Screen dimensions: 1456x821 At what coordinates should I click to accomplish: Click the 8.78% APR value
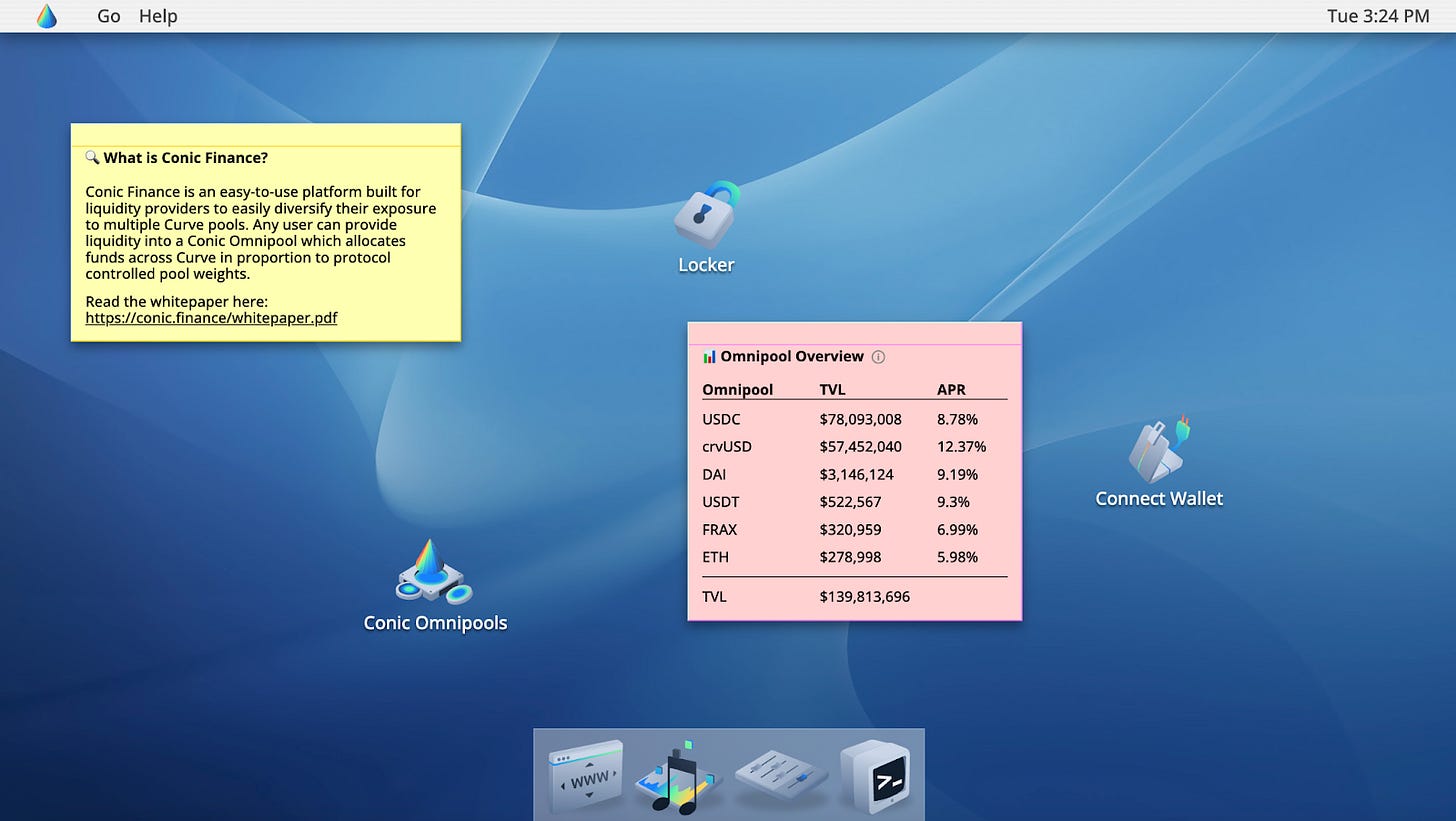(x=957, y=419)
